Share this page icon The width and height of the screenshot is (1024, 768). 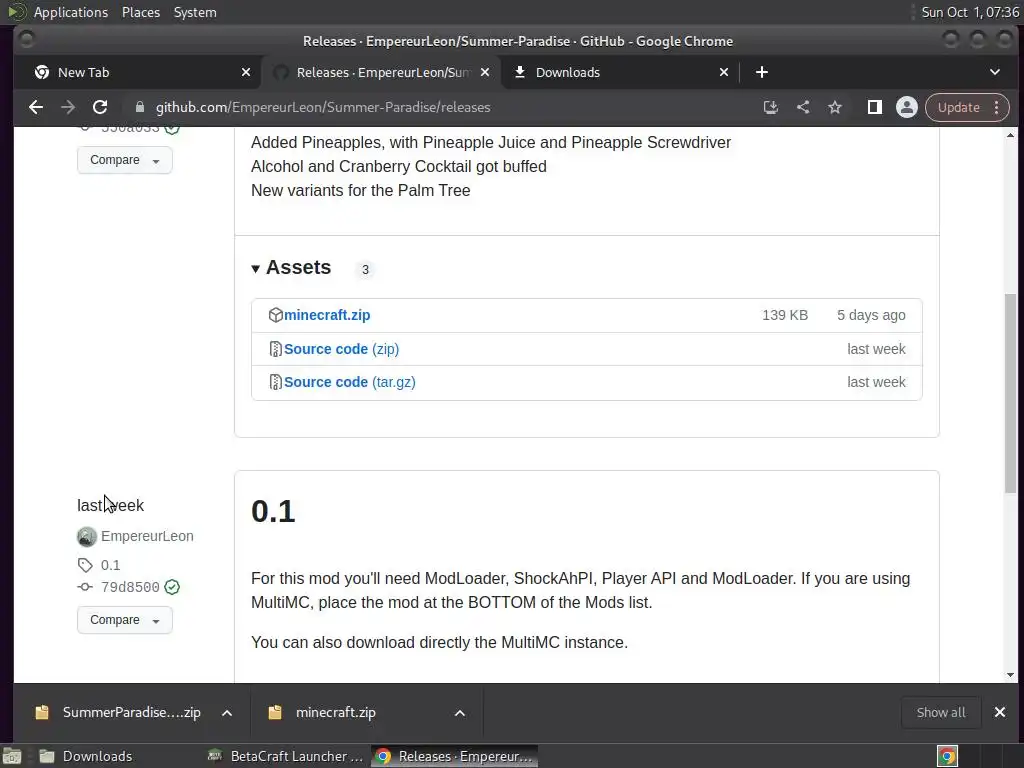(803, 107)
